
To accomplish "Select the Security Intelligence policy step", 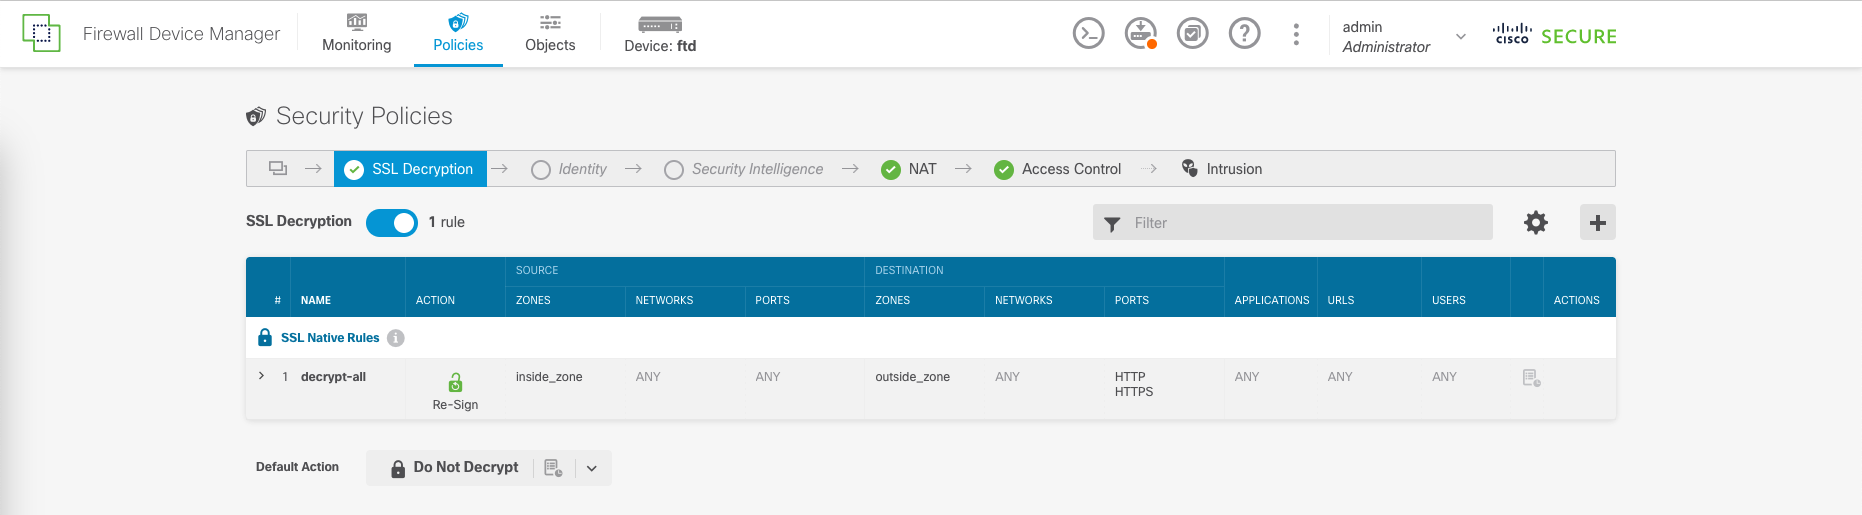I will click(x=744, y=169).
